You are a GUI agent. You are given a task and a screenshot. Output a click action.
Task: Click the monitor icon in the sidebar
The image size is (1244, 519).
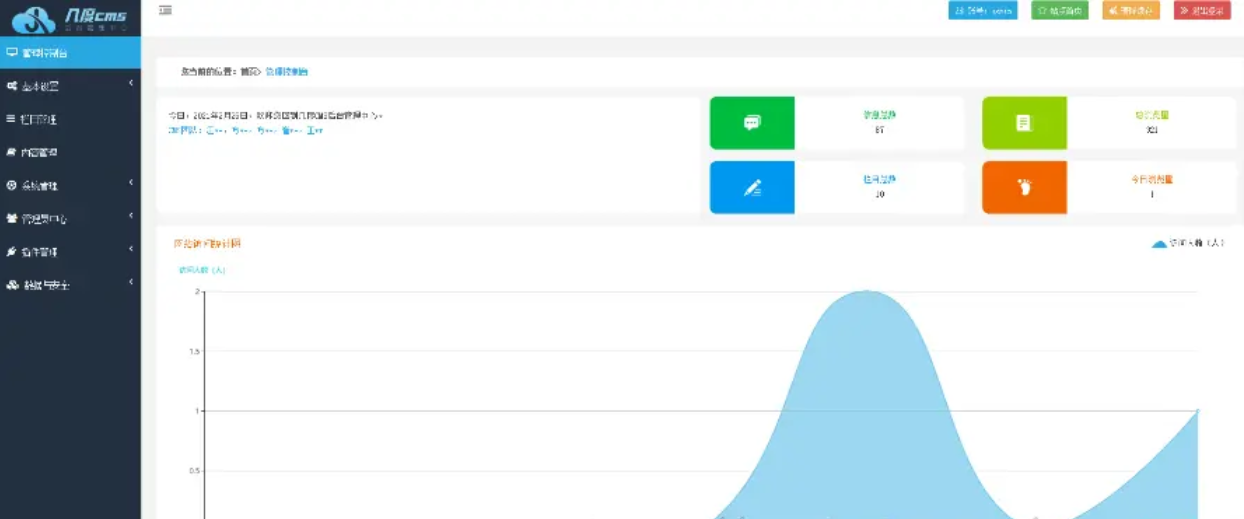point(12,52)
